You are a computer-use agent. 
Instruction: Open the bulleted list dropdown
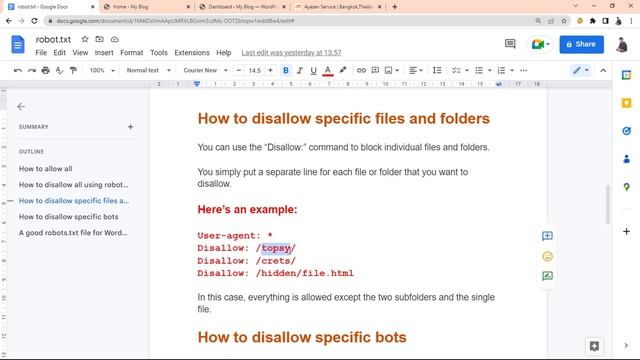[x=482, y=71]
